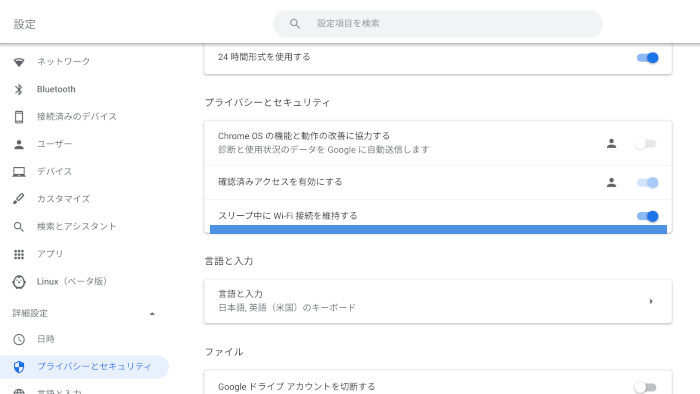Viewport: 700px width, 394px height.
Task: Select プライバシーとセキュリティ sidebar item
Action: pos(84,367)
